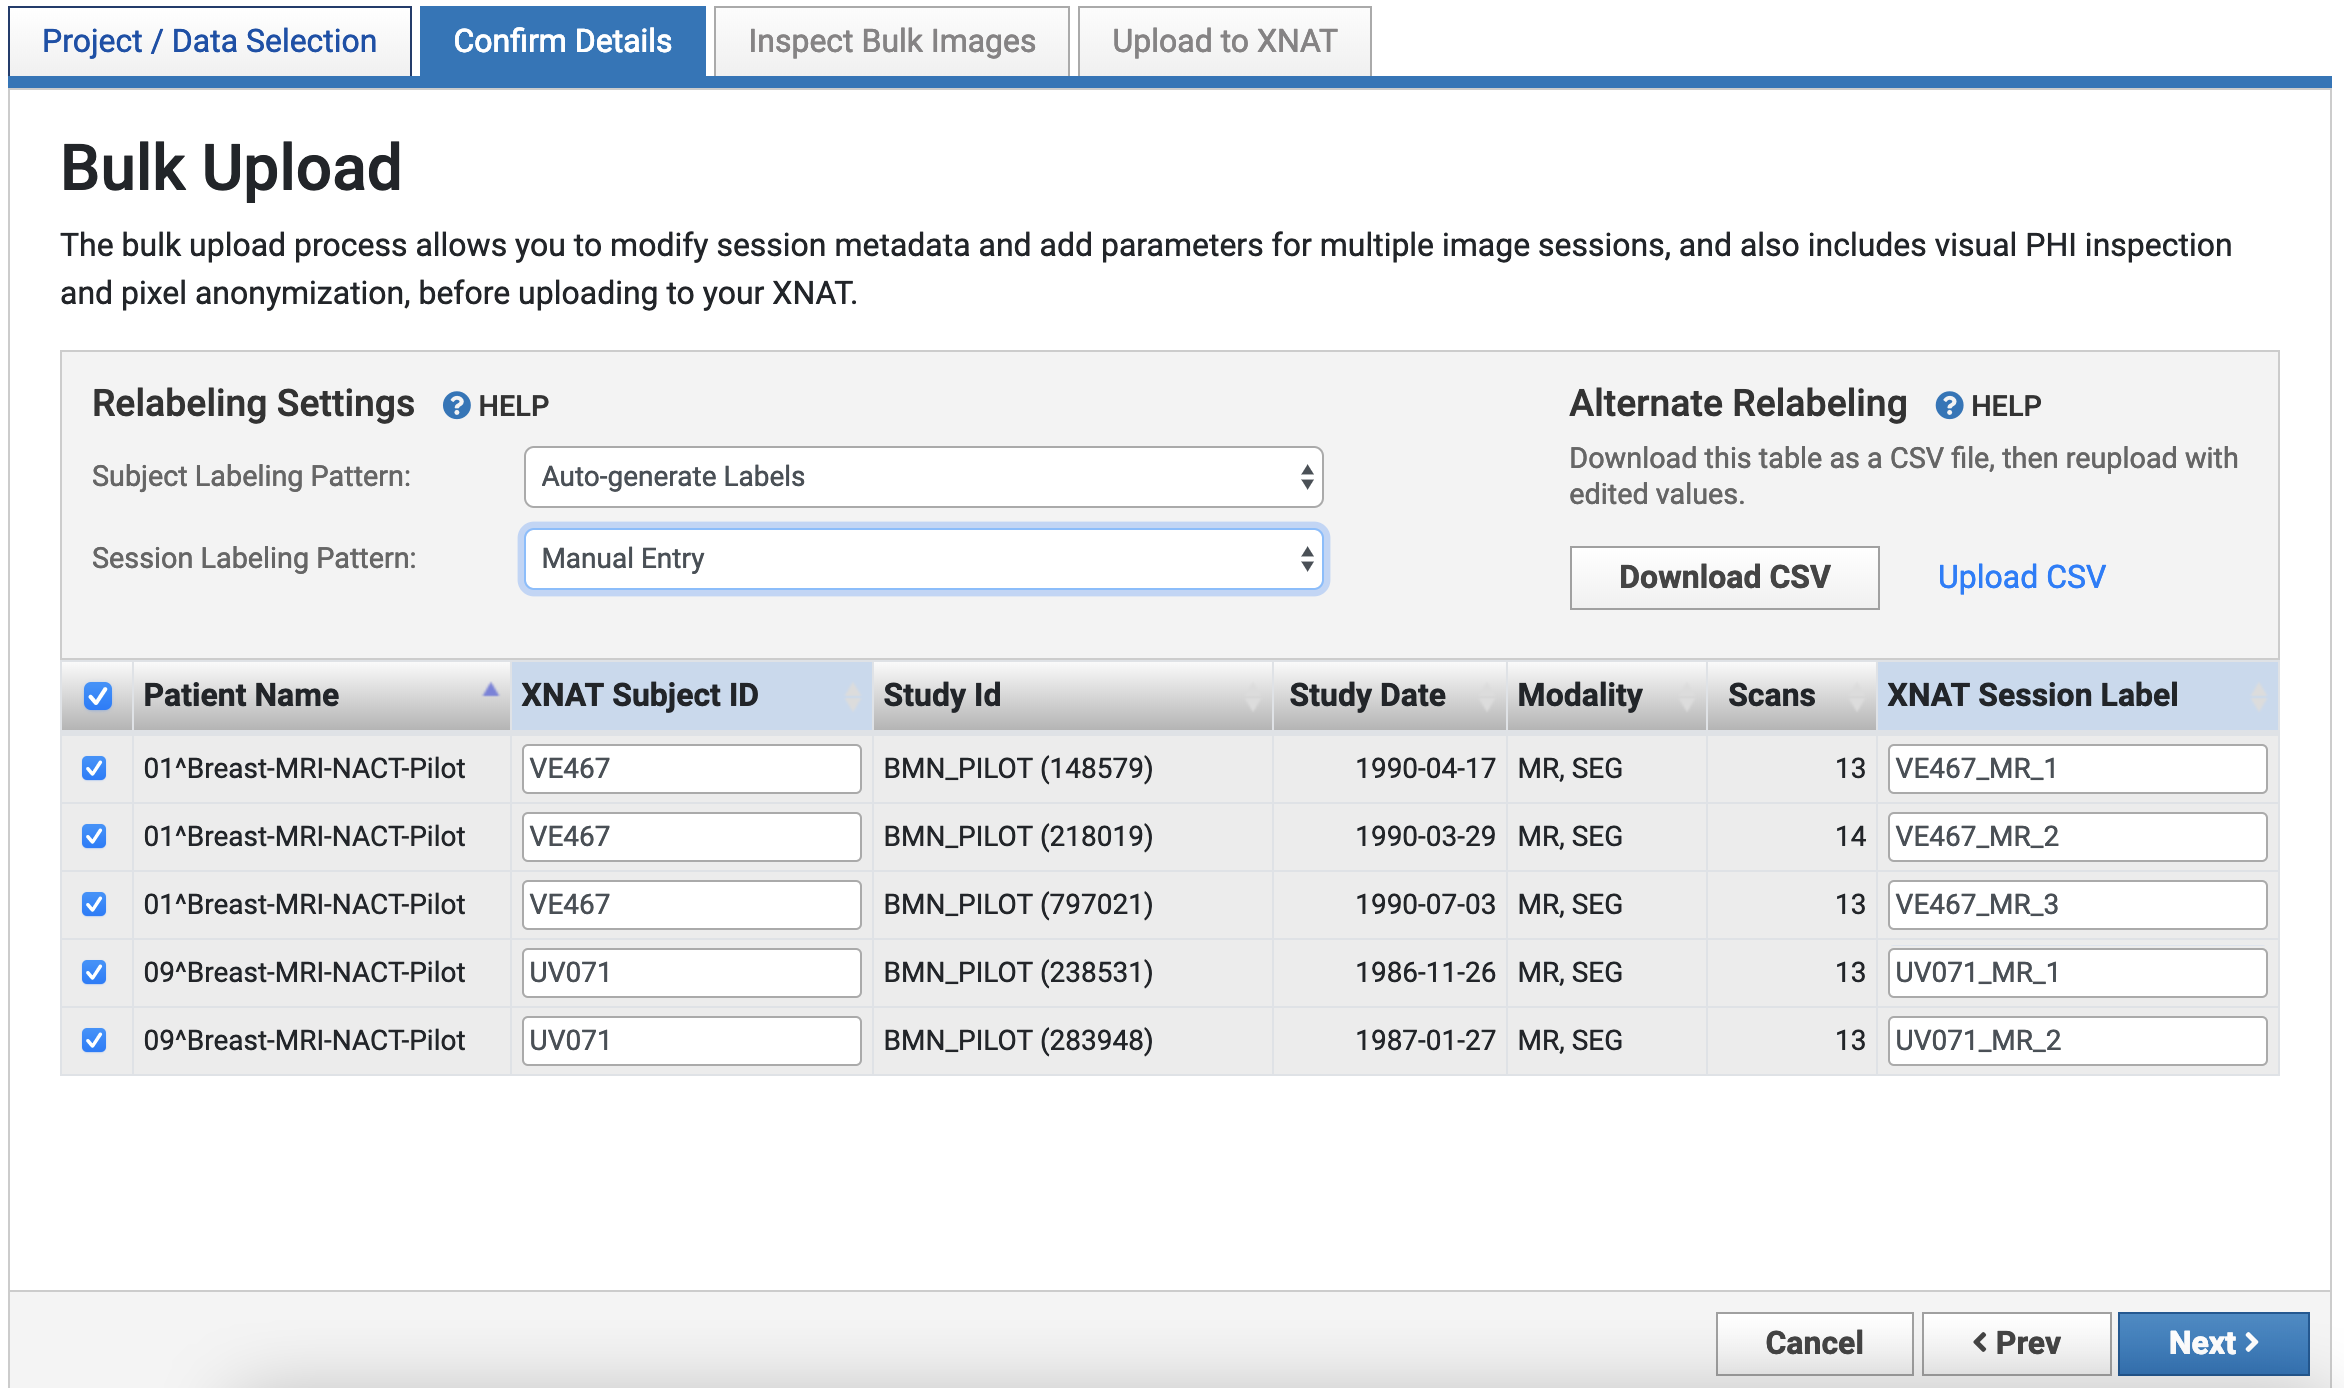Switch to Project / Data Selection tab
Image resolution: width=2344 pixels, height=1388 pixels.
click(x=210, y=41)
